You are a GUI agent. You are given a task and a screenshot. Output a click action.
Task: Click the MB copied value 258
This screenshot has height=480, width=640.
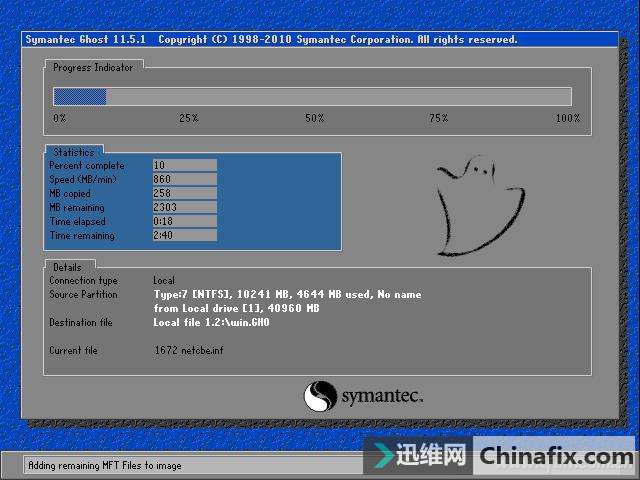click(x=185, y=193)
